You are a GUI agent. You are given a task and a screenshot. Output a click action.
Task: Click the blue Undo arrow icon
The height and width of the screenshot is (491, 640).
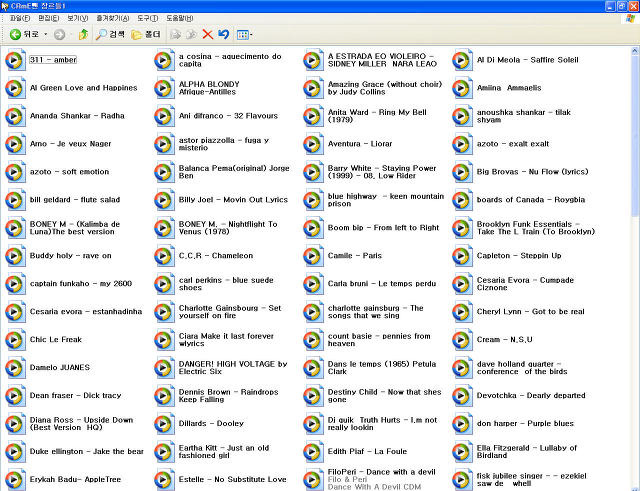[x=223, y=35]
